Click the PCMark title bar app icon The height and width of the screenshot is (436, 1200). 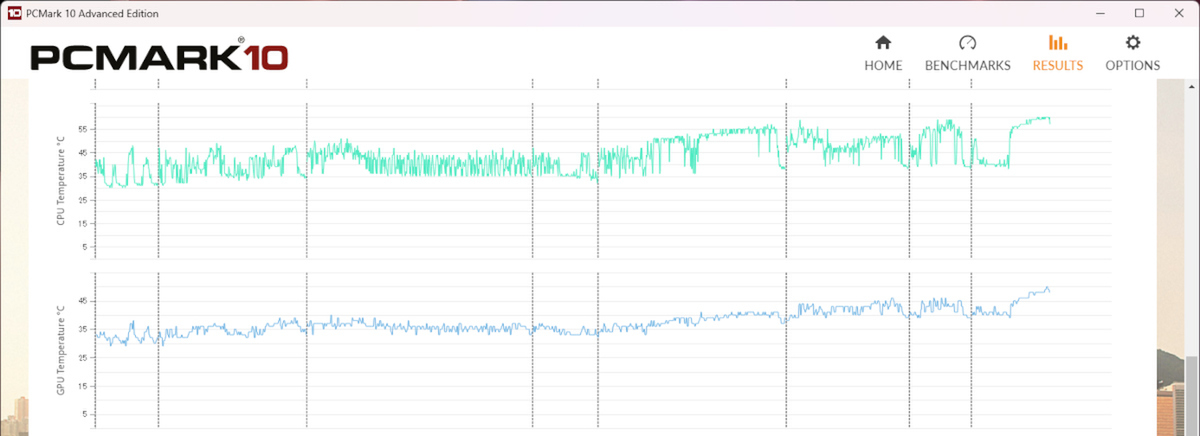(14, 13)
